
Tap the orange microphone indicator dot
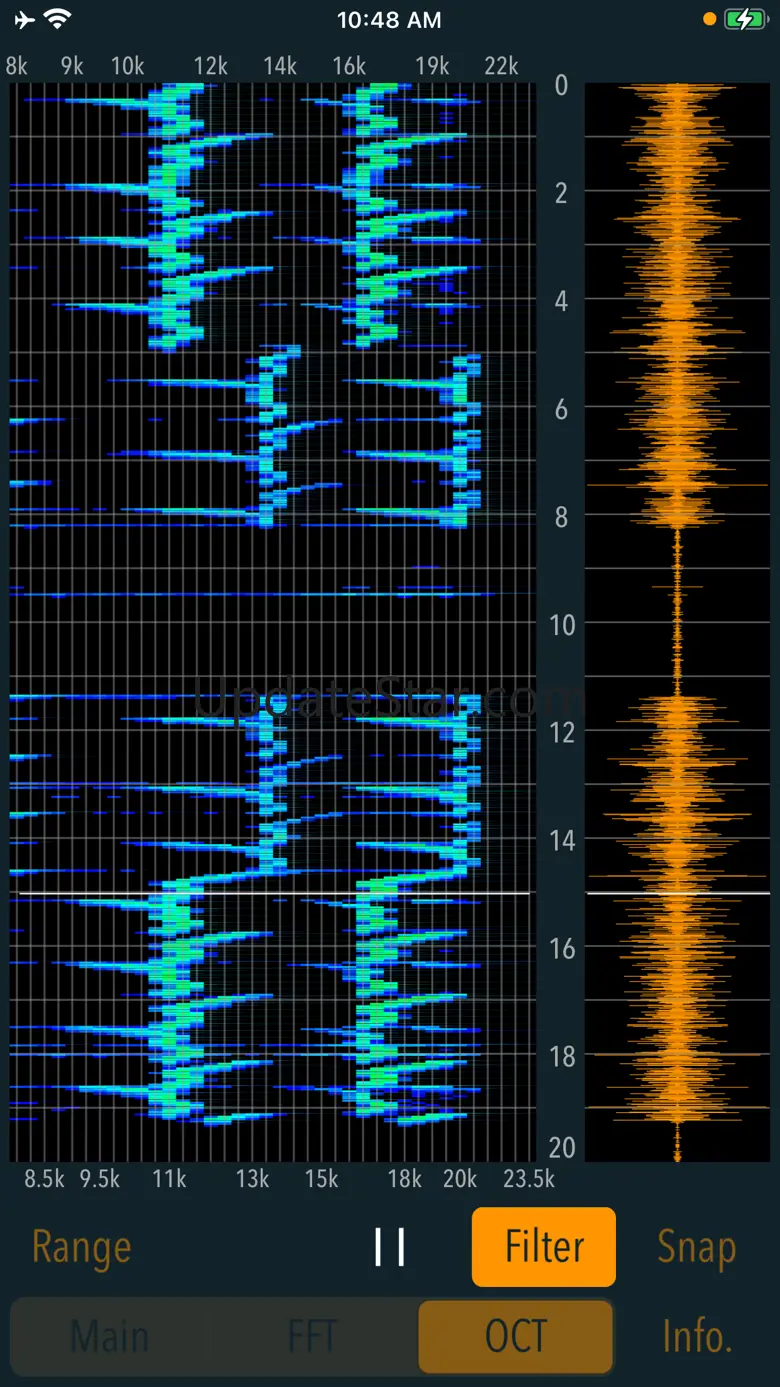click(710, 19)
